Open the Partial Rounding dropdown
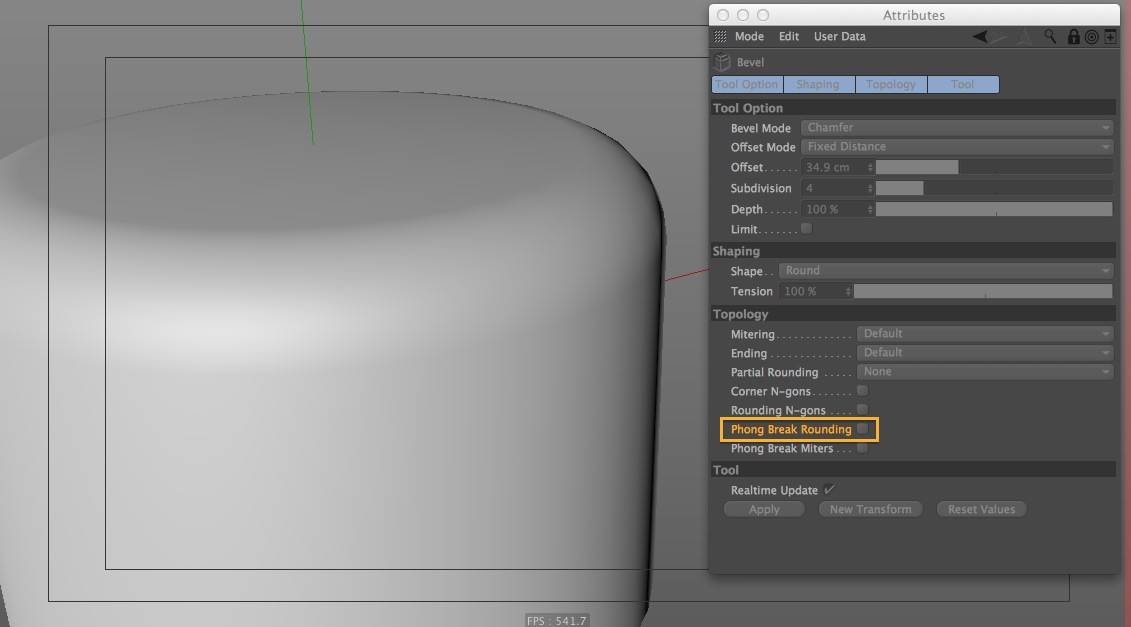The image size is (1131, 627). tap(985, 372)
